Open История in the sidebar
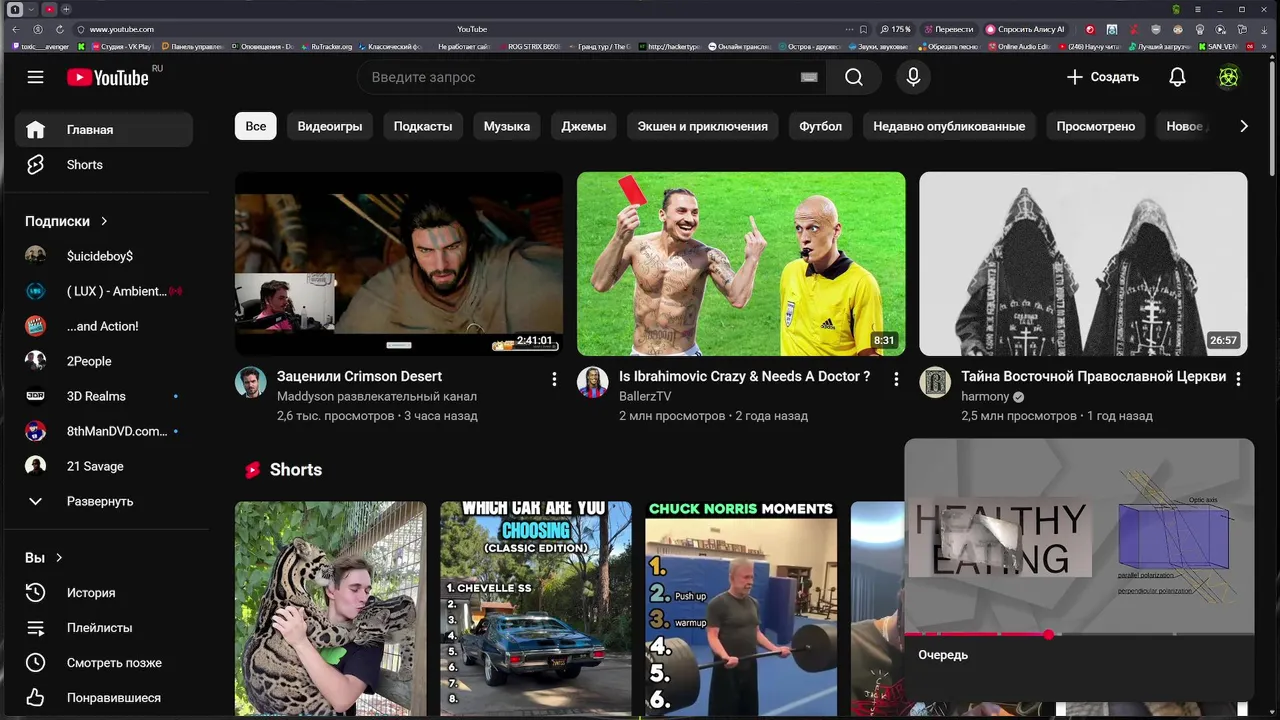The height and width of the screenshot is (720, 1280). click(x=104, y=593)
